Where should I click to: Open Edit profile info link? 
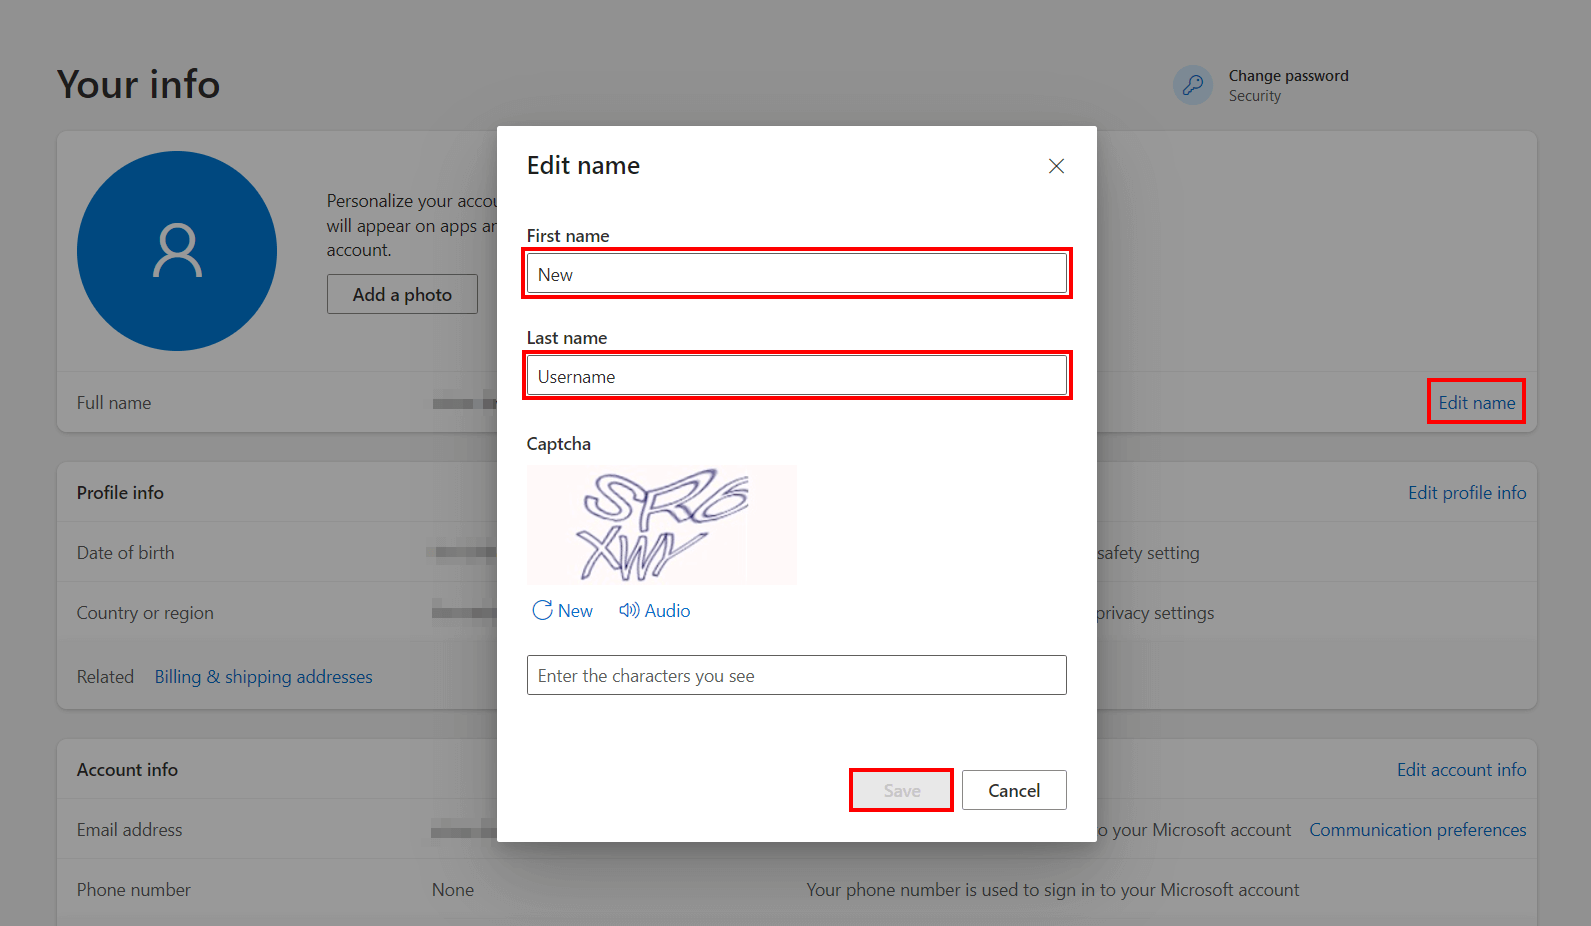click(1466, 493)
